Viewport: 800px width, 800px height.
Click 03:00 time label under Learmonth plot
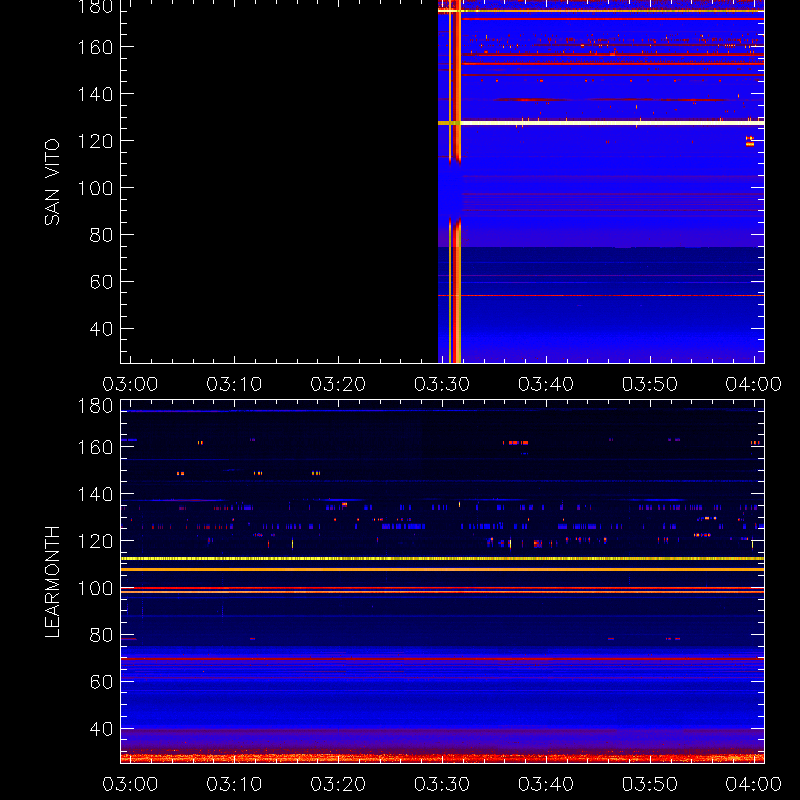pyautogui.click(x=130, y=784)
